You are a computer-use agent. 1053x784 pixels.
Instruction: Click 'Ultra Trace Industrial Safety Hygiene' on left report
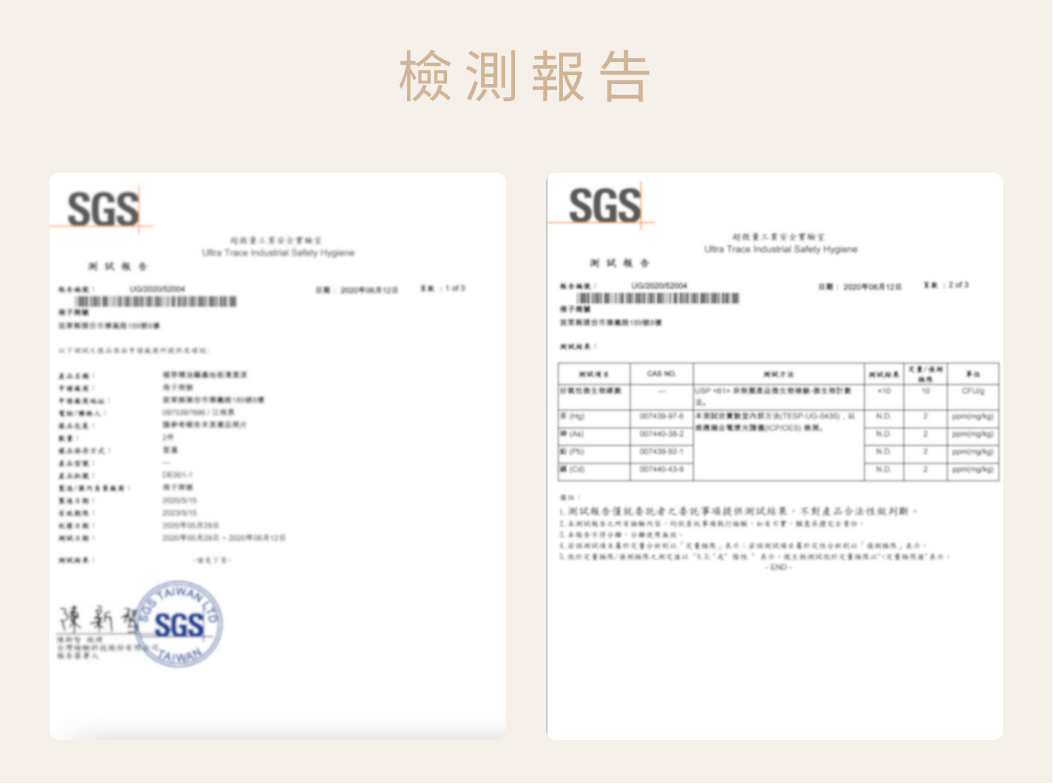[x=278, y=253]
